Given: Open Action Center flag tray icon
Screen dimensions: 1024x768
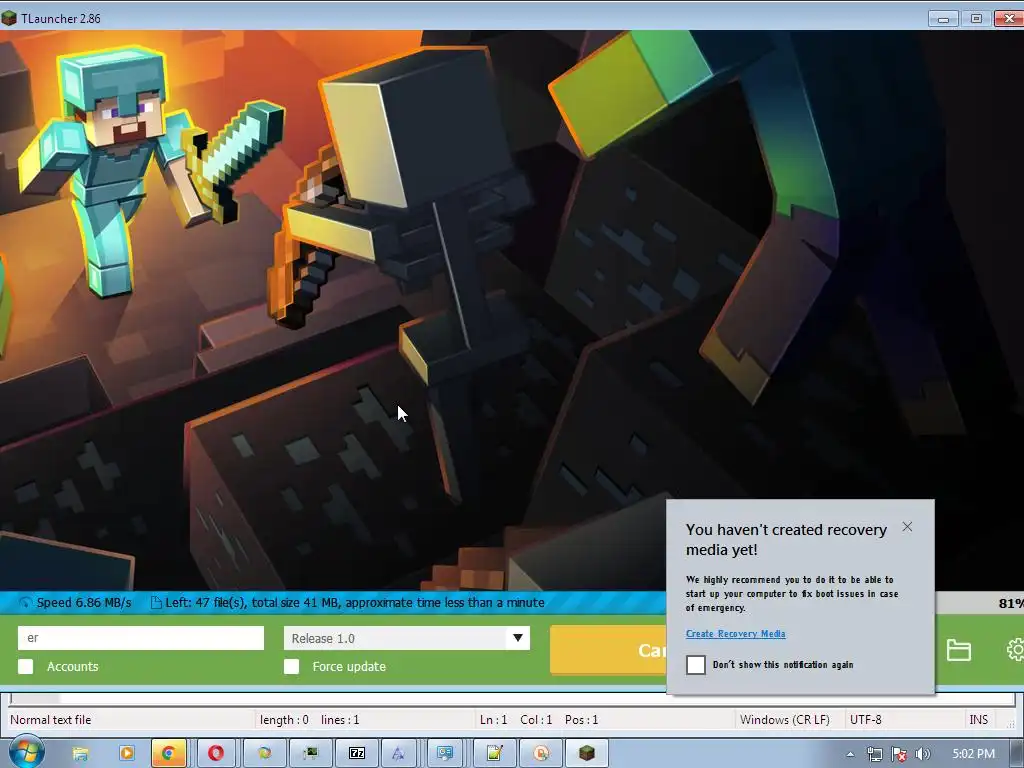Looking at the screenshot, I should [x=899, y=754].
